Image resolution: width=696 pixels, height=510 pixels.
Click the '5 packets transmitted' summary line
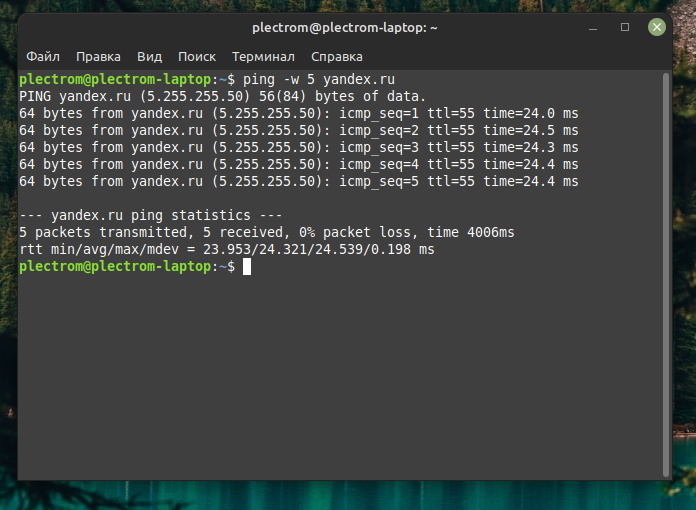(x=267, y=232)
